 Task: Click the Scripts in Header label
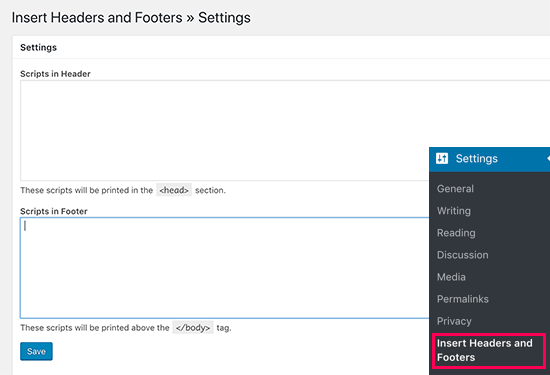click(x=55, y=74)
